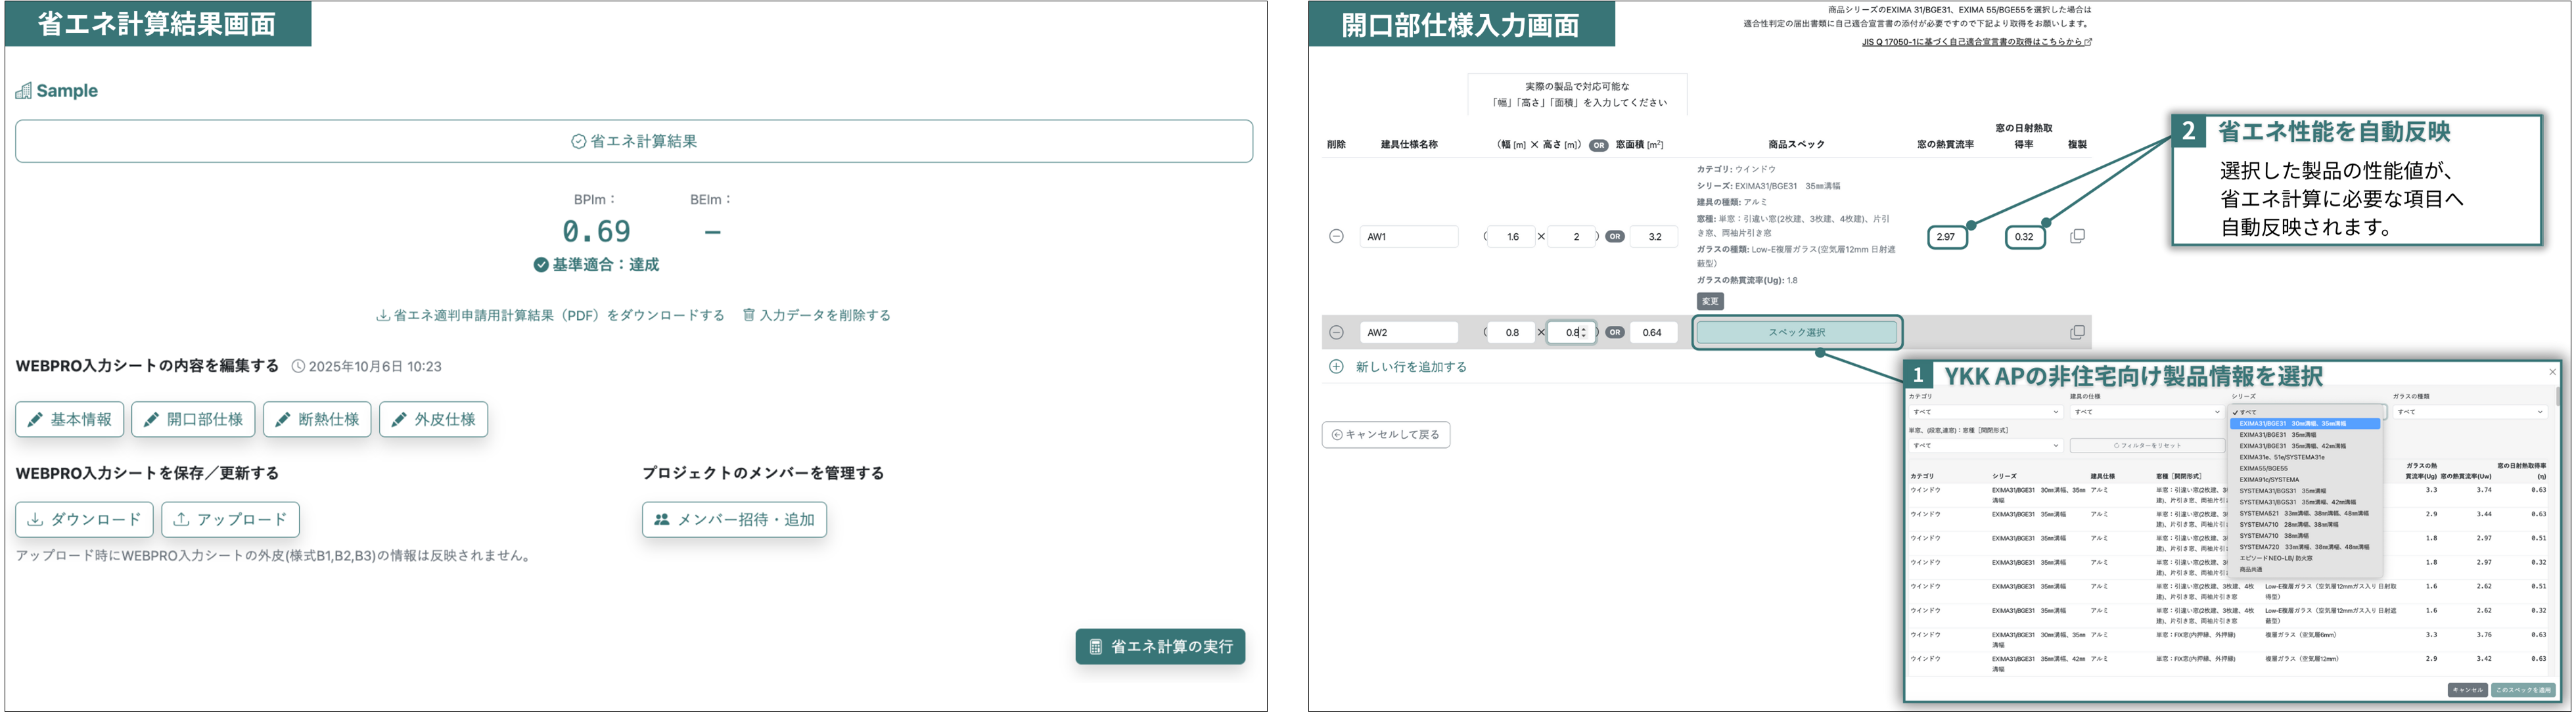This screenshot has height=712, width=2576.
Task: Click the duplicate icon in the AW1 row
Action: [x=2077, y=237]
